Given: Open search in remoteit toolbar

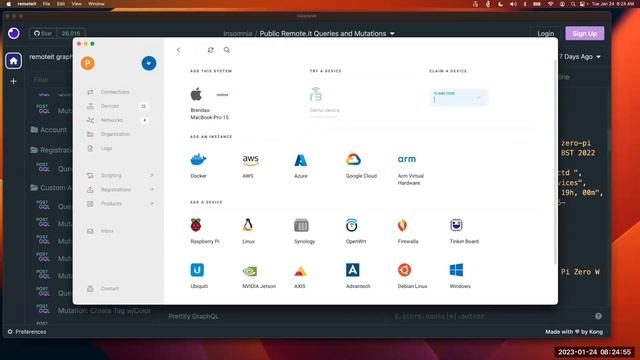Looking at the screenshot, I should tap(227, 50).
